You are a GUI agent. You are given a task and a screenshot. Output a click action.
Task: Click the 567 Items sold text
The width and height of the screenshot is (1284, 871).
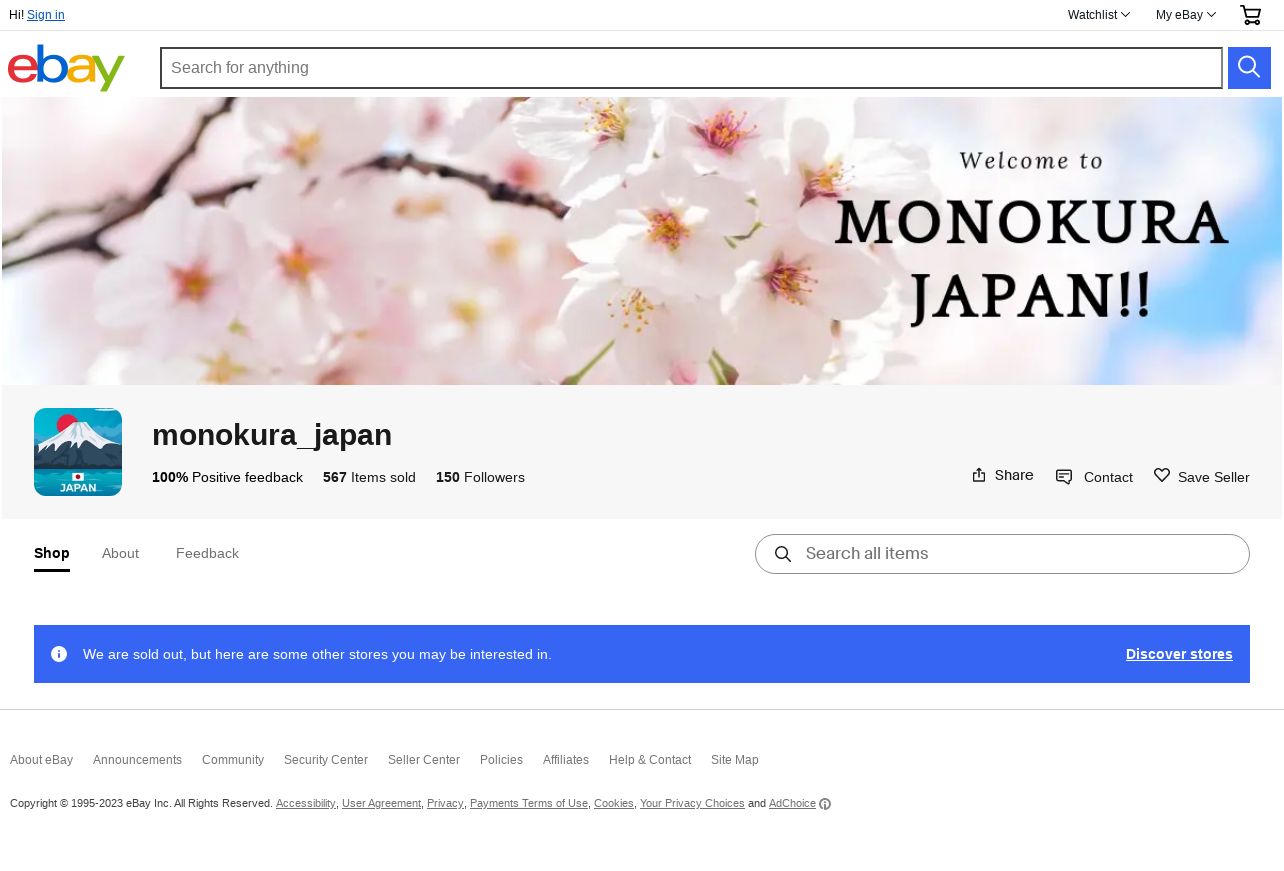[x=369, y=478]
